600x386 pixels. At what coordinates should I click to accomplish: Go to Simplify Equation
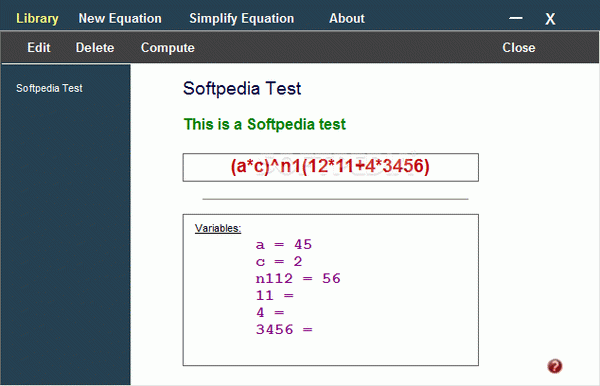[241, 18]
